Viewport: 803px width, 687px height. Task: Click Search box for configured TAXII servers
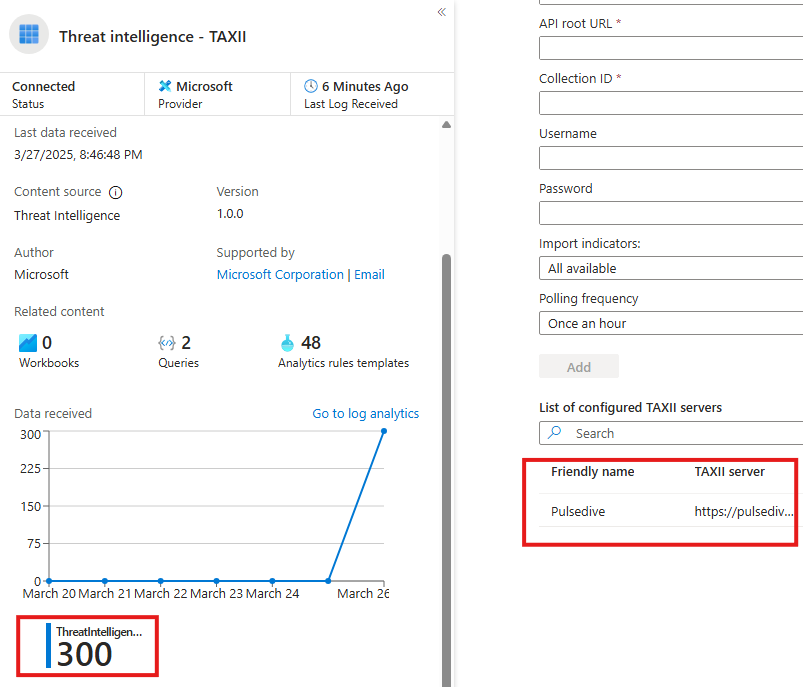tap(671, 433)
